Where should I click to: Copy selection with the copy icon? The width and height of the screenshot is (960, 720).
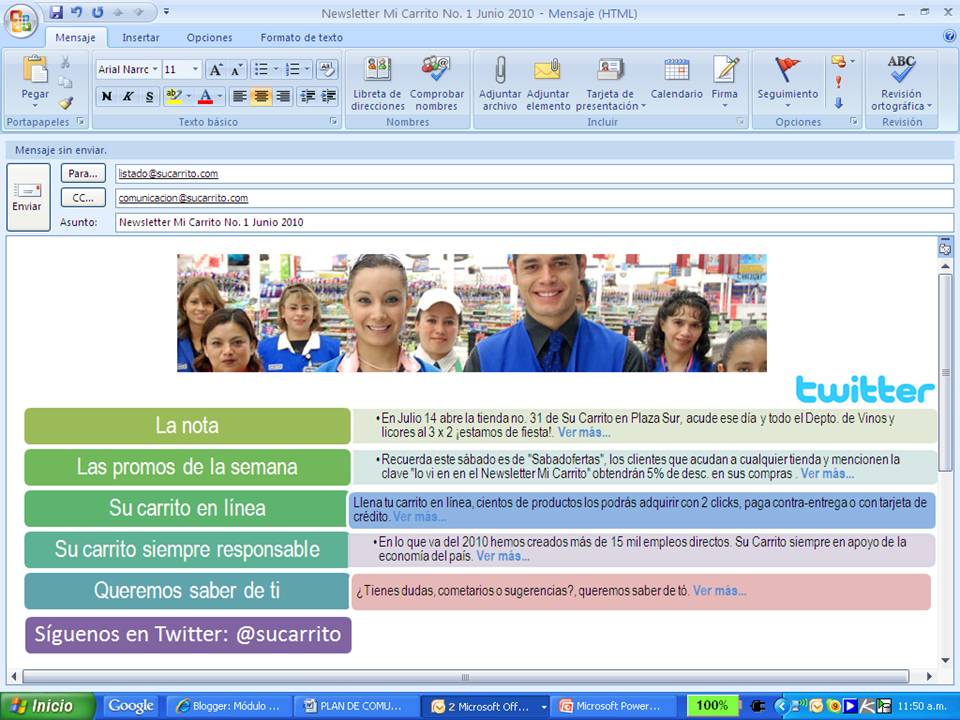coord(65,82)
